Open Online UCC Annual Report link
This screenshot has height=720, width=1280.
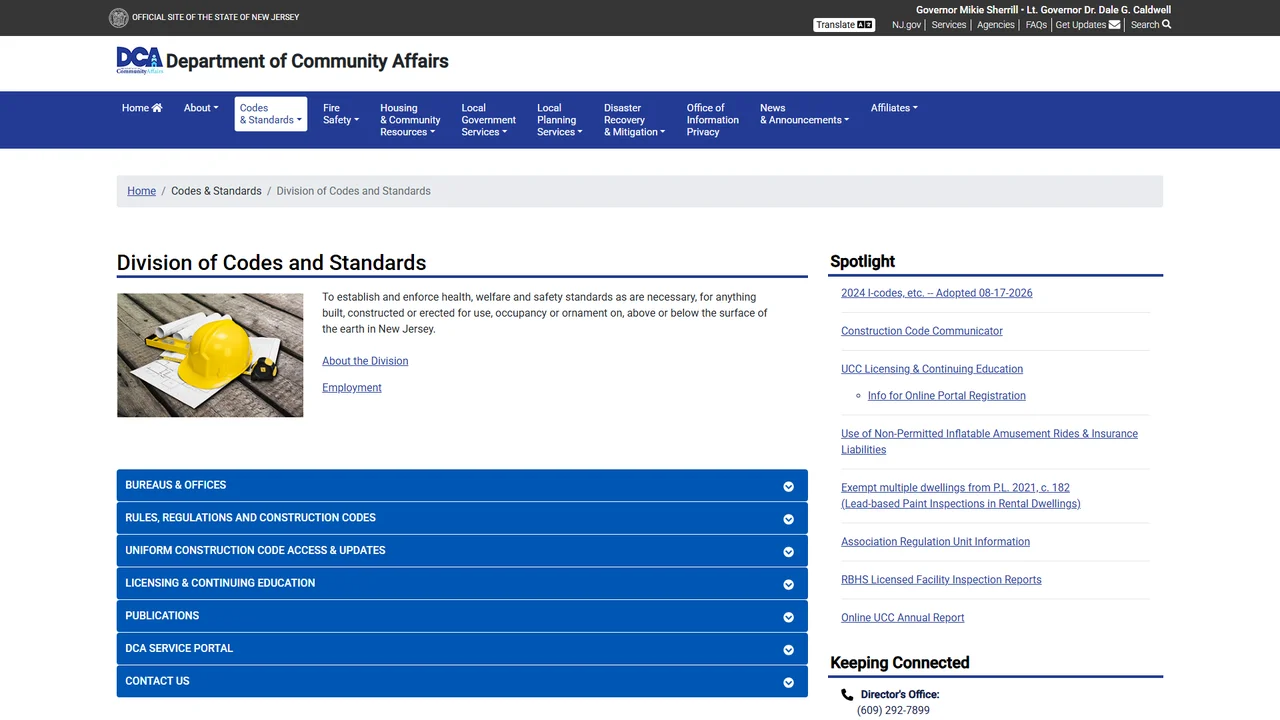point(903,618)
